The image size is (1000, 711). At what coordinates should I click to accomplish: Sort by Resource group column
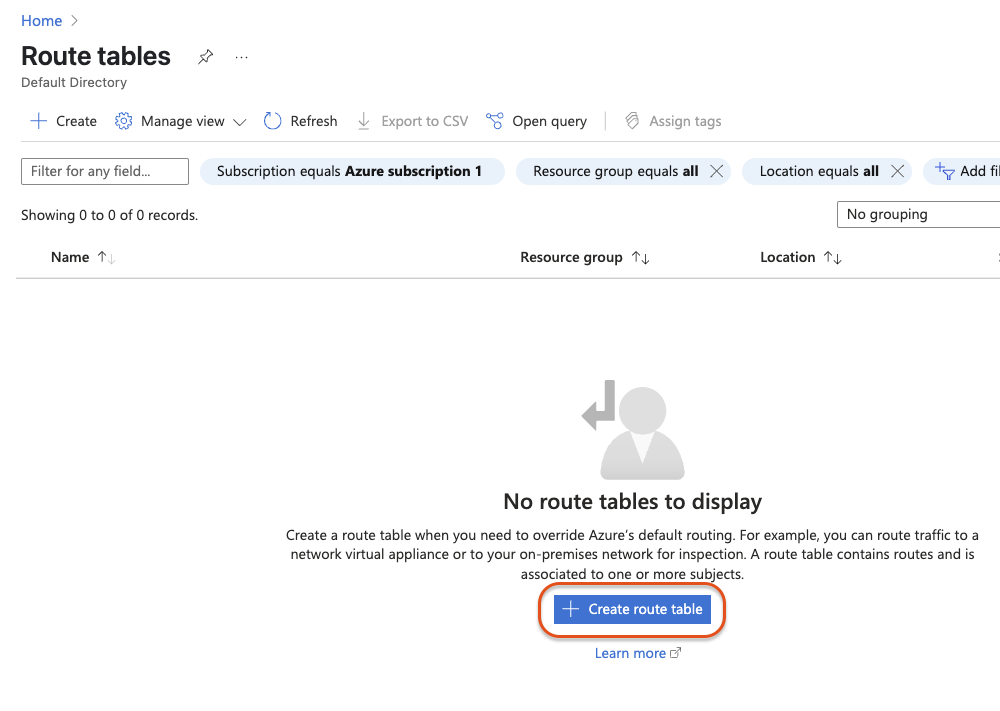pos(585,258)
